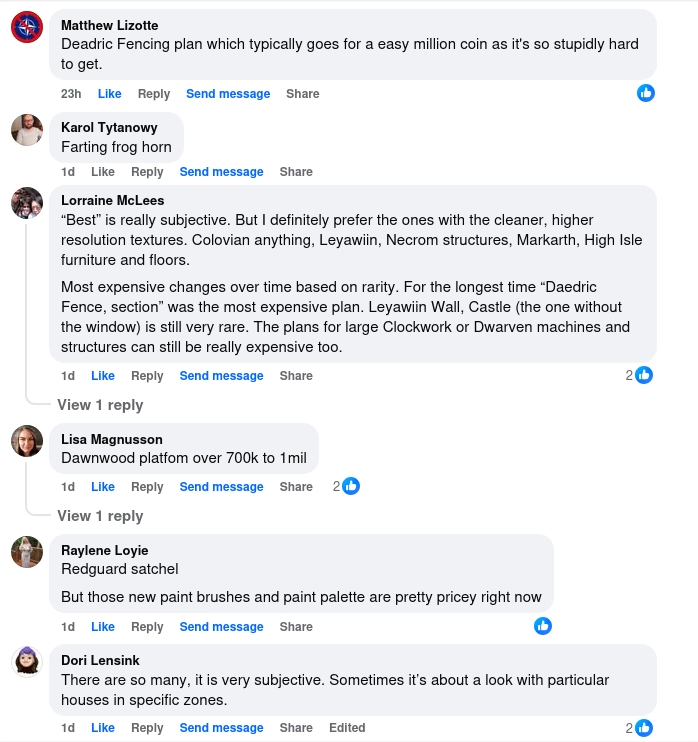View like reactions on Matthew Lizotte's comment
The width and height of the screenshot is (698, 742).
[646, 93]
